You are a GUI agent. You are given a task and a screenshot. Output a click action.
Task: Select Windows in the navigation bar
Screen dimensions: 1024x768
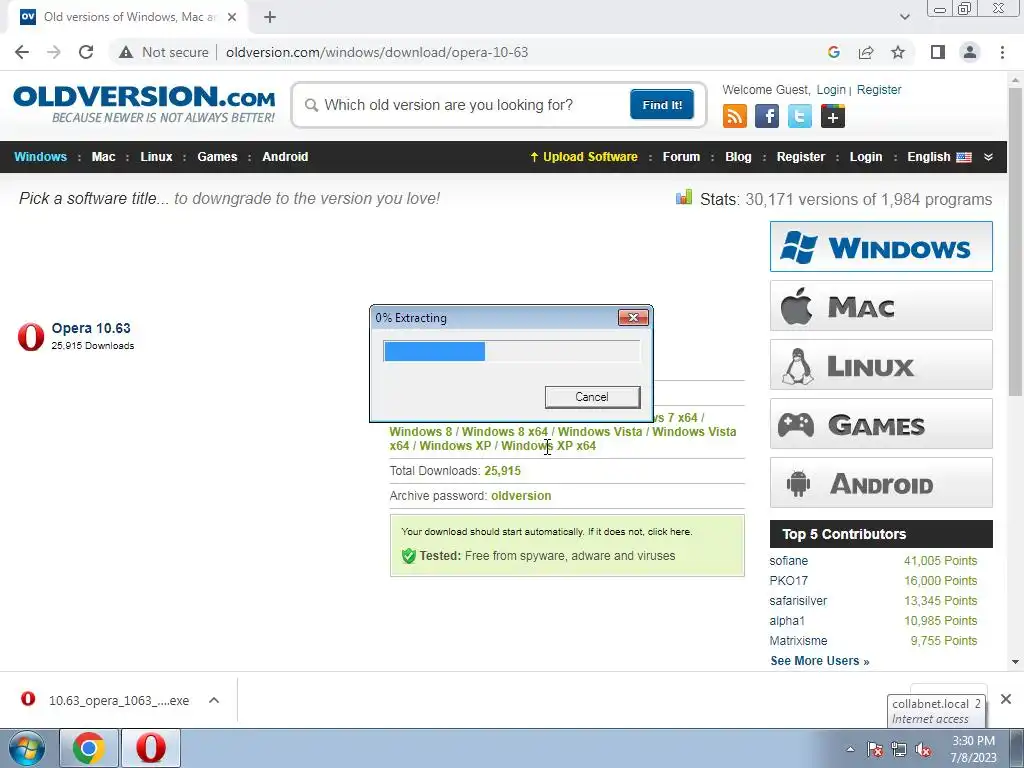[x=40, y=157]
